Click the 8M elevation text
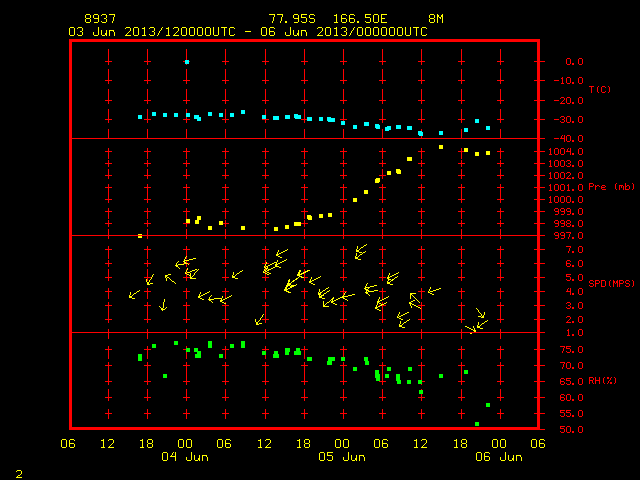Viewport: 640px width, 480px height. (436, 19)
